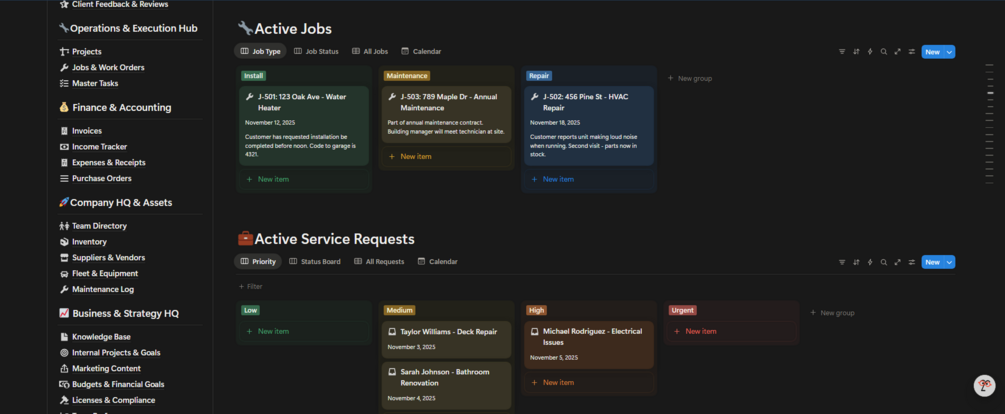Open search icon in Active Jobs toolbar
The image size is (1005, 414).
(884, 52)
